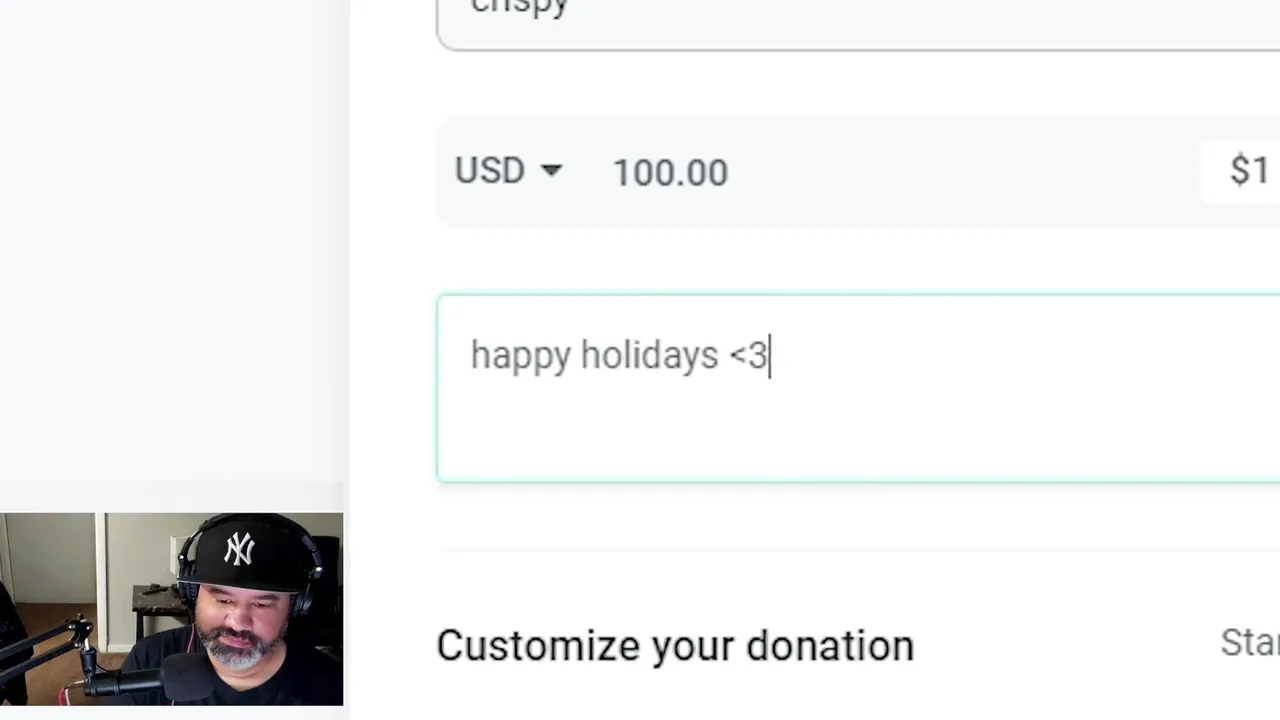
Task: Click the partially visible Star text at right
Action: (x=1250, y=642)
